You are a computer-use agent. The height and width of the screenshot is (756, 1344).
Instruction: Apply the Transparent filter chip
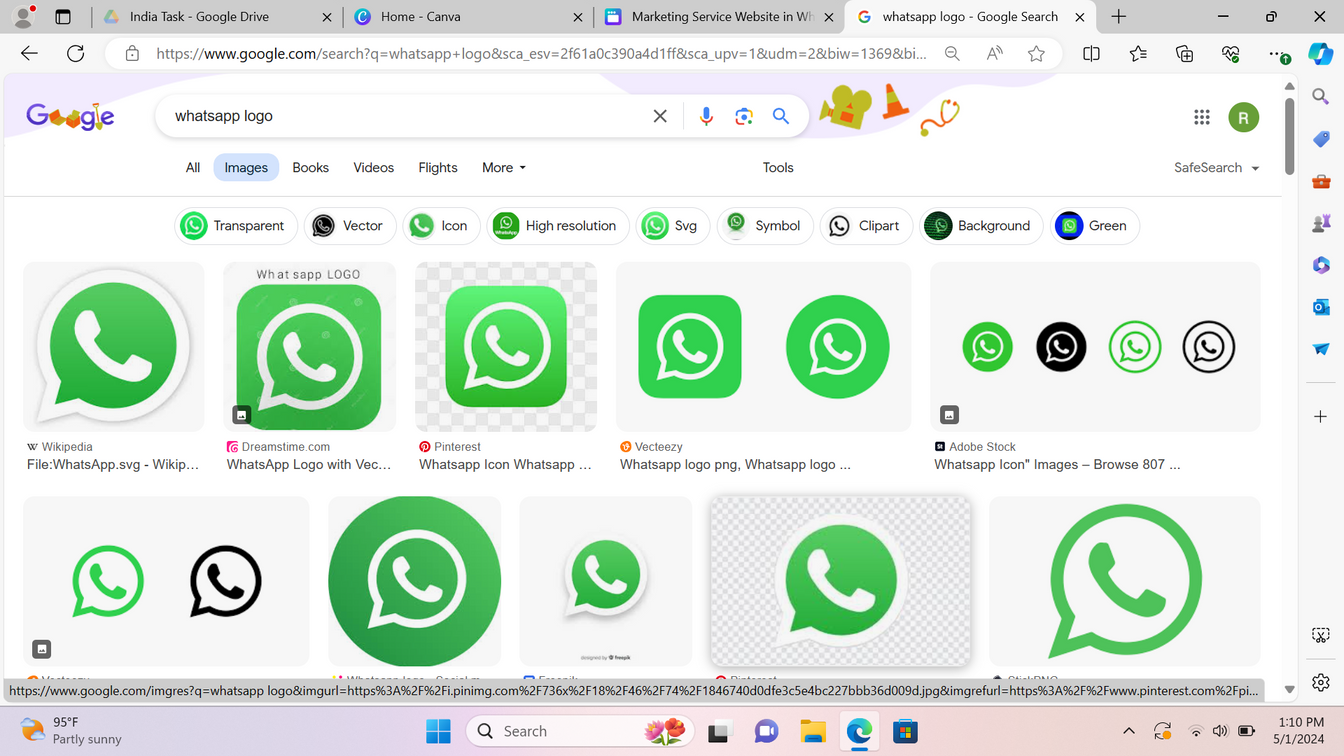235,226
